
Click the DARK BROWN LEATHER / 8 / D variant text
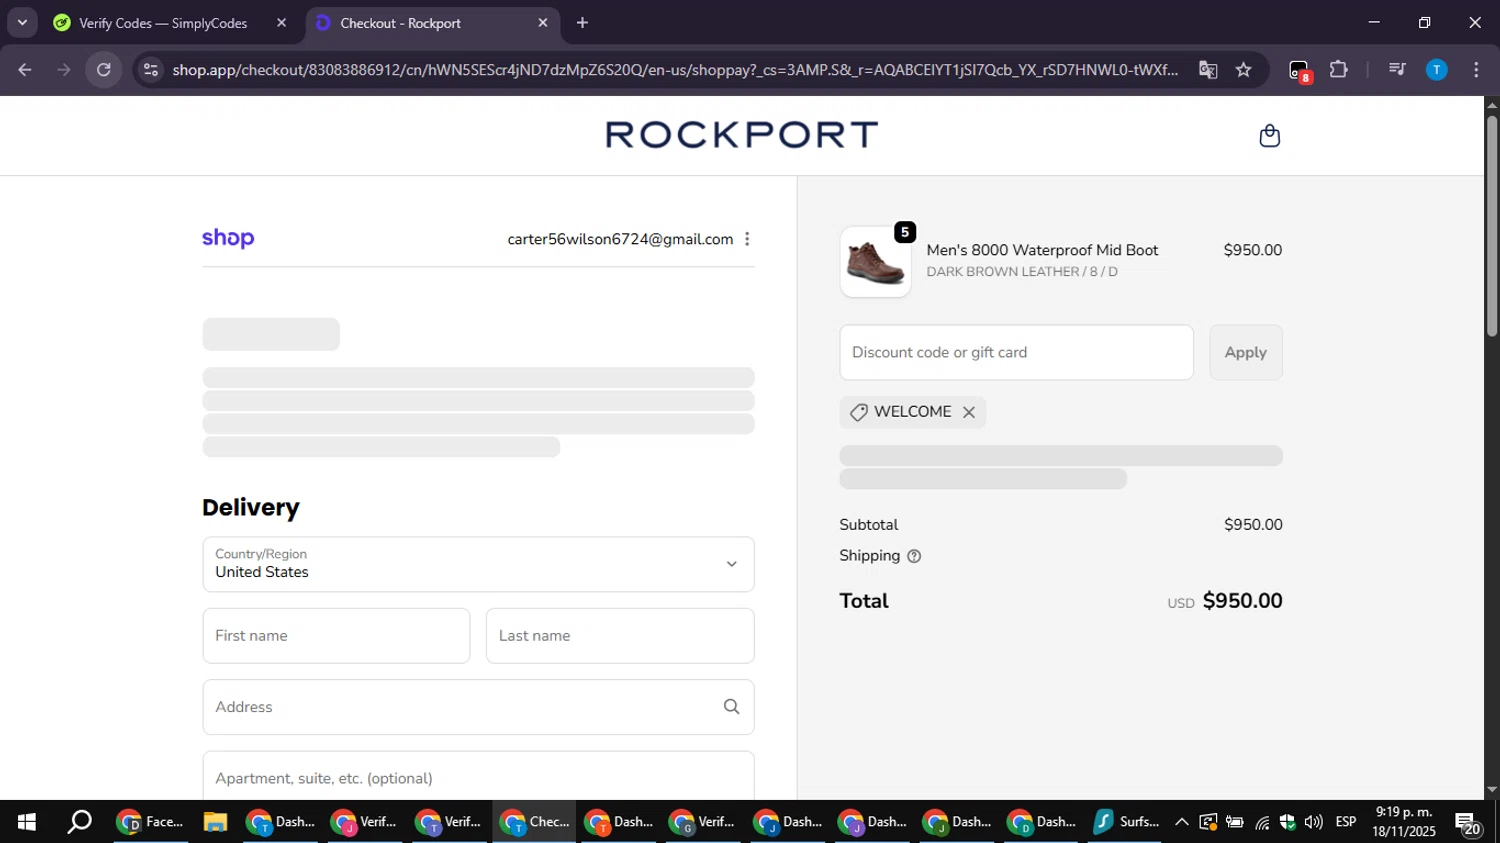1022,272
